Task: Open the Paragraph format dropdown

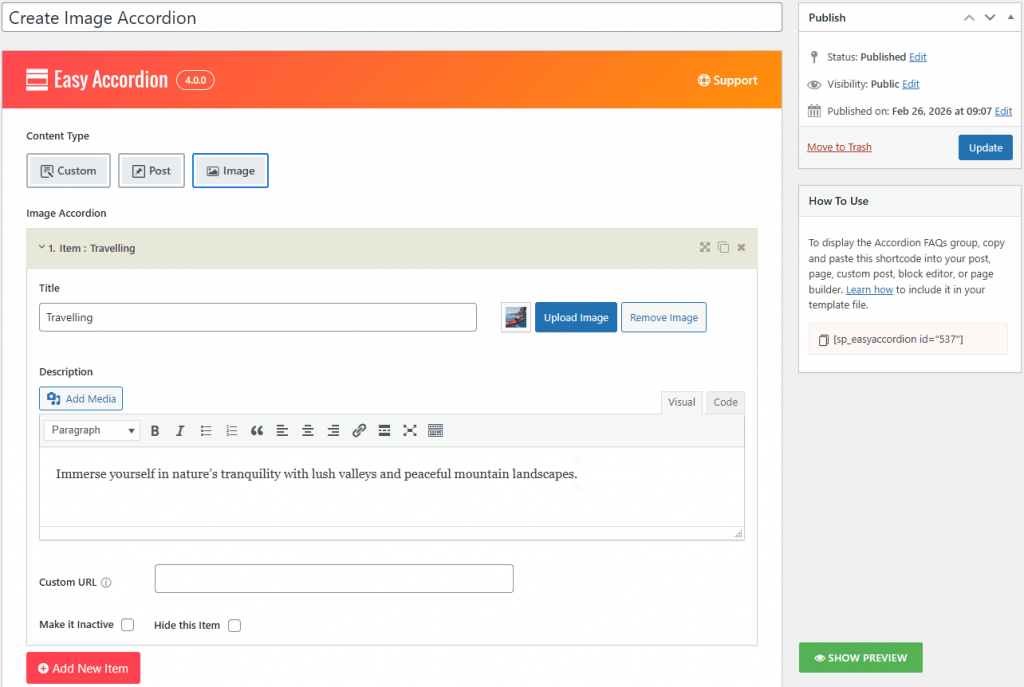Action: coord(91,431)
